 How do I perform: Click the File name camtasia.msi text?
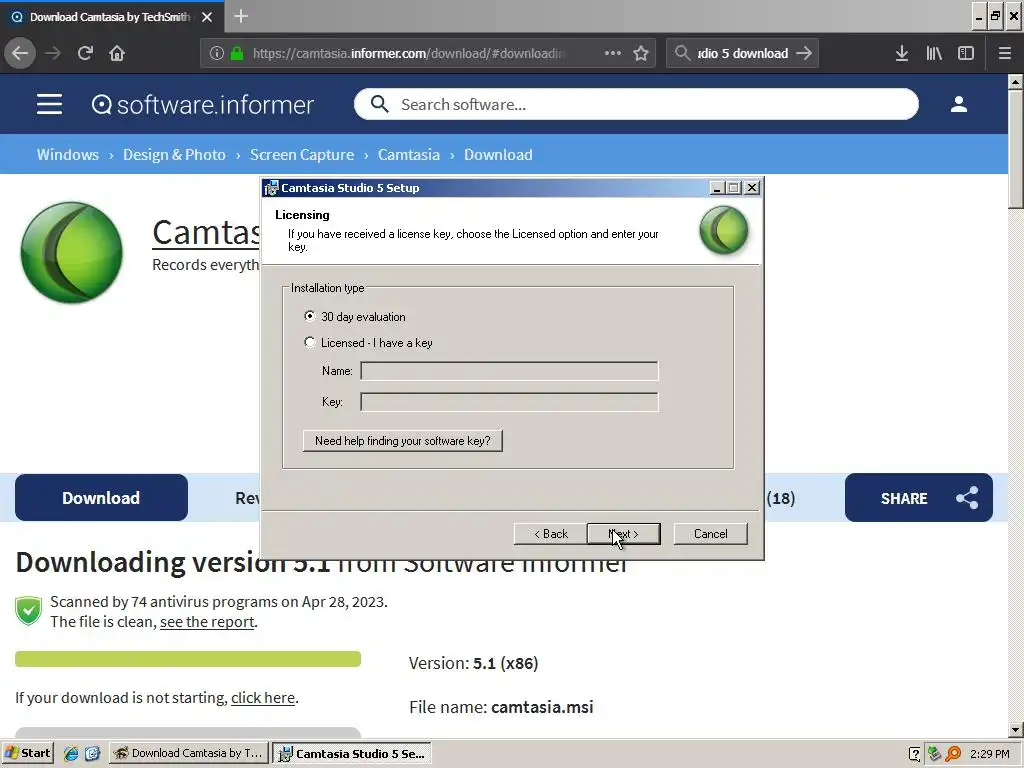coord(501,707)
